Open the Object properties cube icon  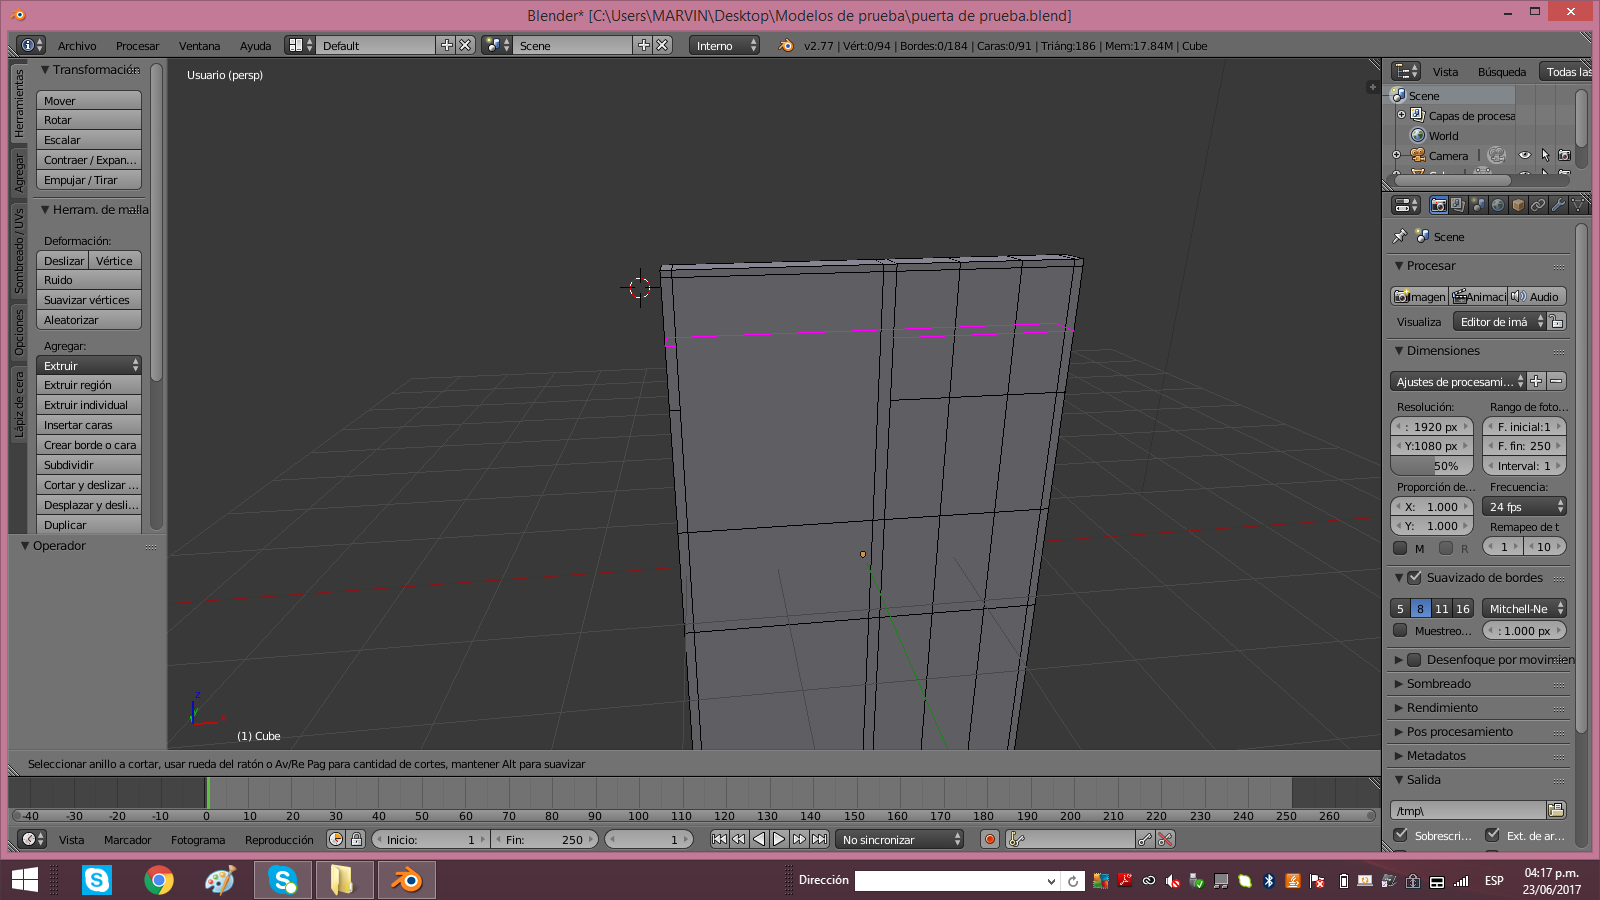click(1518, 205)
